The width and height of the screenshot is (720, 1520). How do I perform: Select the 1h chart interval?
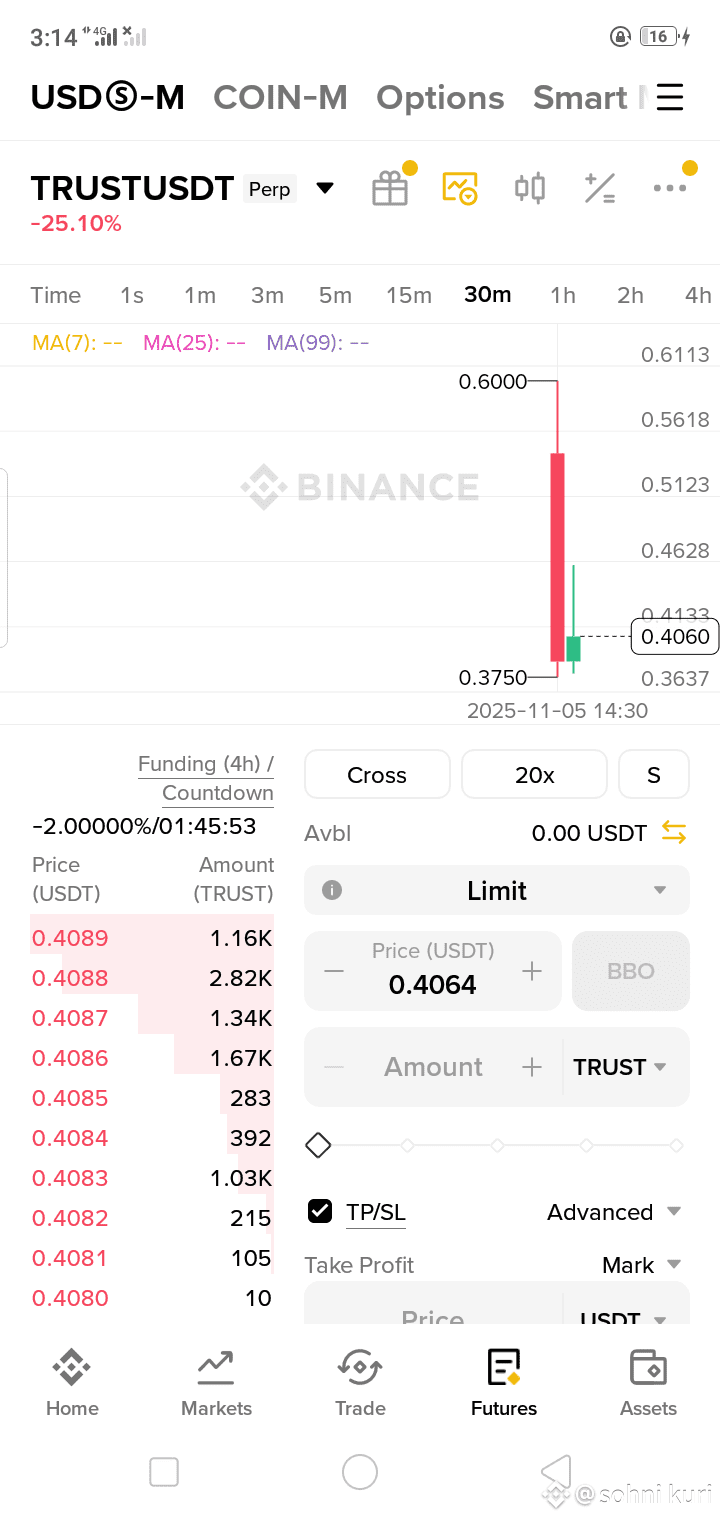pos(563,295)
